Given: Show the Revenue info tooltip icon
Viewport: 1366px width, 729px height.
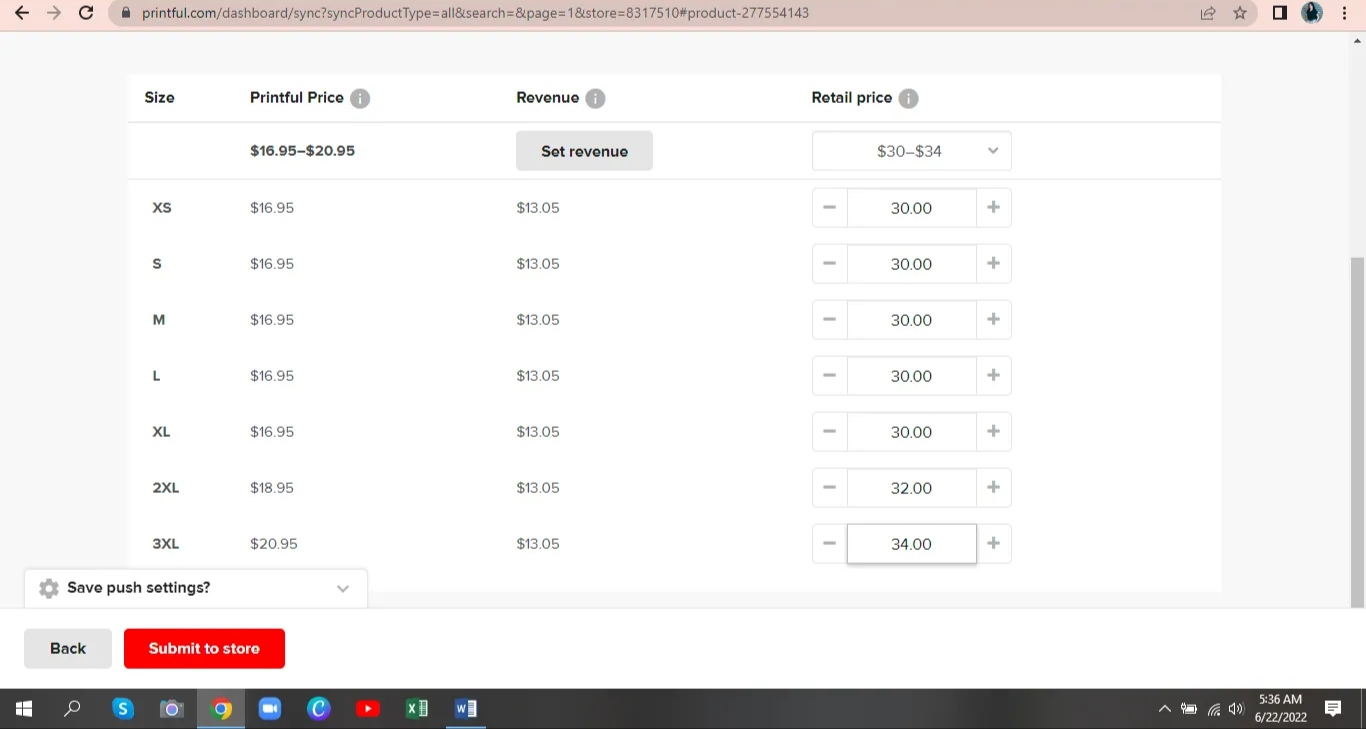Looking at the screenshot, I should pyautogui.click(x=595, y=98).
